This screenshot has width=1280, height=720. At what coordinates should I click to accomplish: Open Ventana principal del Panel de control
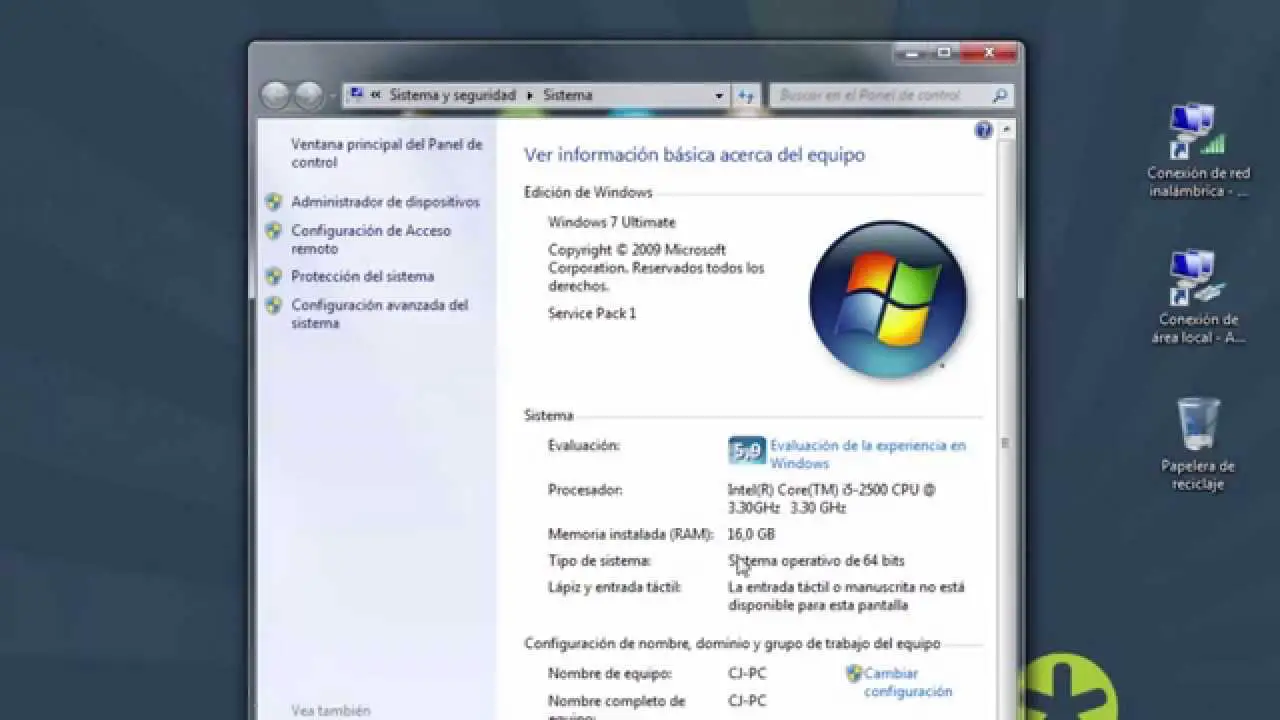click(x=387, y=153)
